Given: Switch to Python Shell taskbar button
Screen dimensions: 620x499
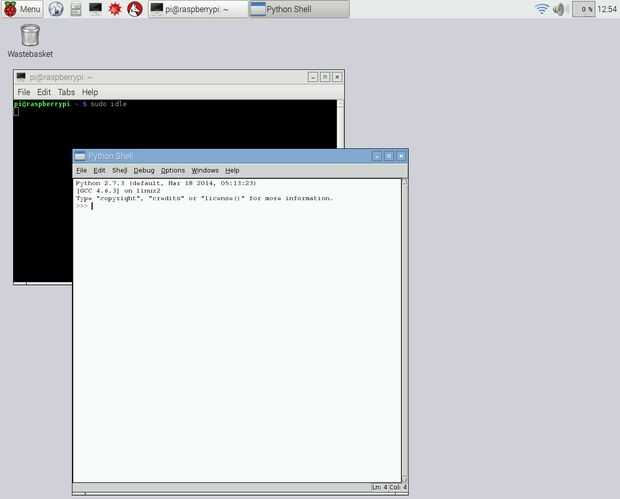Looking at the screenshot, I should [x=299, y=9].
